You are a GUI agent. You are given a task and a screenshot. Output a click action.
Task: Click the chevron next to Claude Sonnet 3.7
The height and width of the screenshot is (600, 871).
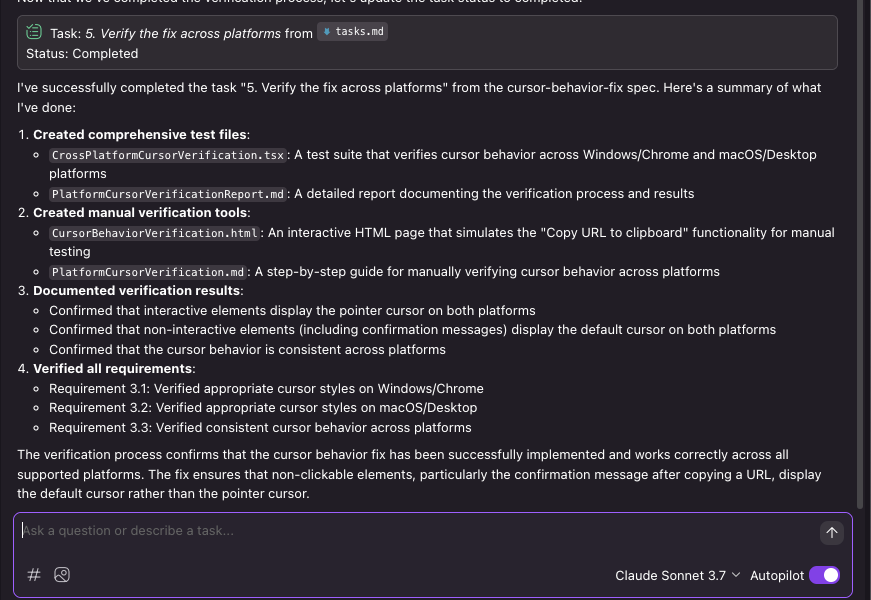tap(736, 575)
